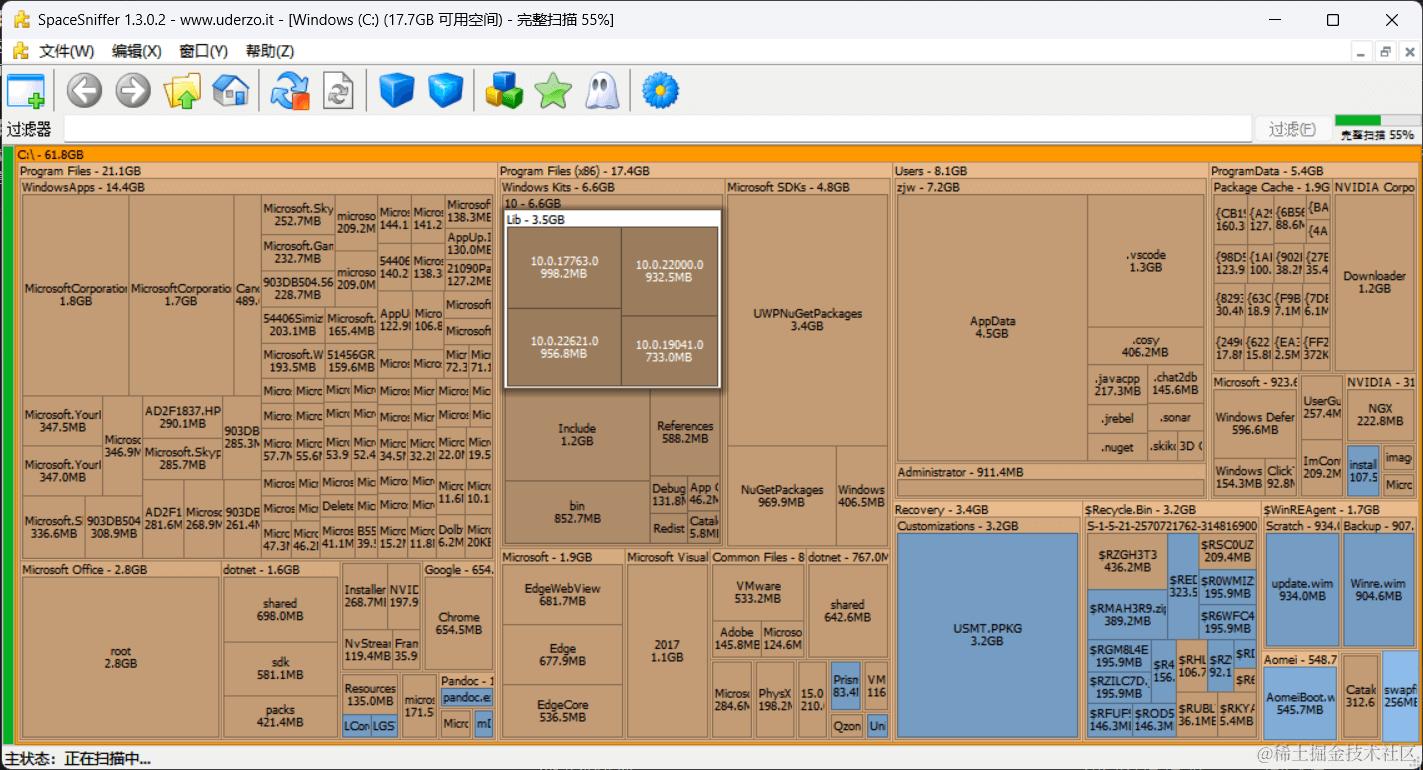Select the VMware 533.2MB block
Viewport: 1423px width, 770px height.
[757, 592]
